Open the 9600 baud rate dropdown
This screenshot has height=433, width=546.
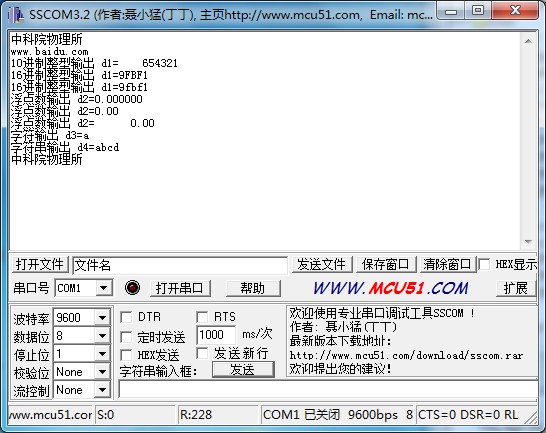(x=102, y=318)
